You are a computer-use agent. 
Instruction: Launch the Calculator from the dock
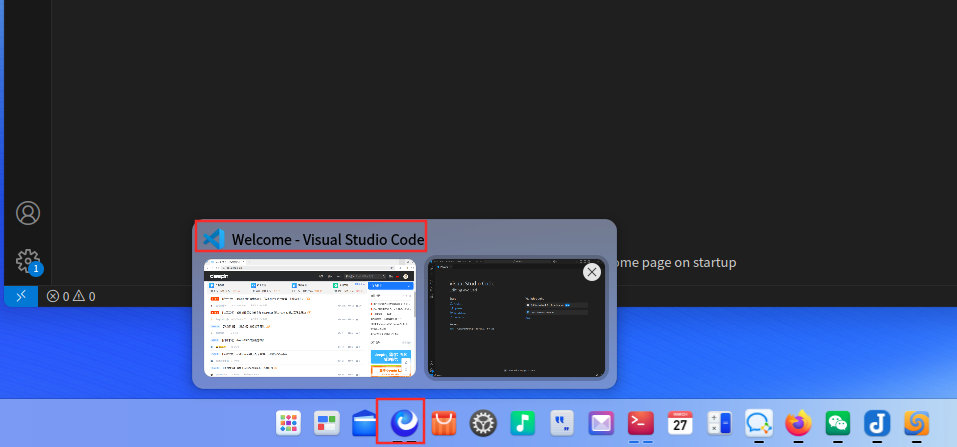pyautogui.click(x=719, y=423)
